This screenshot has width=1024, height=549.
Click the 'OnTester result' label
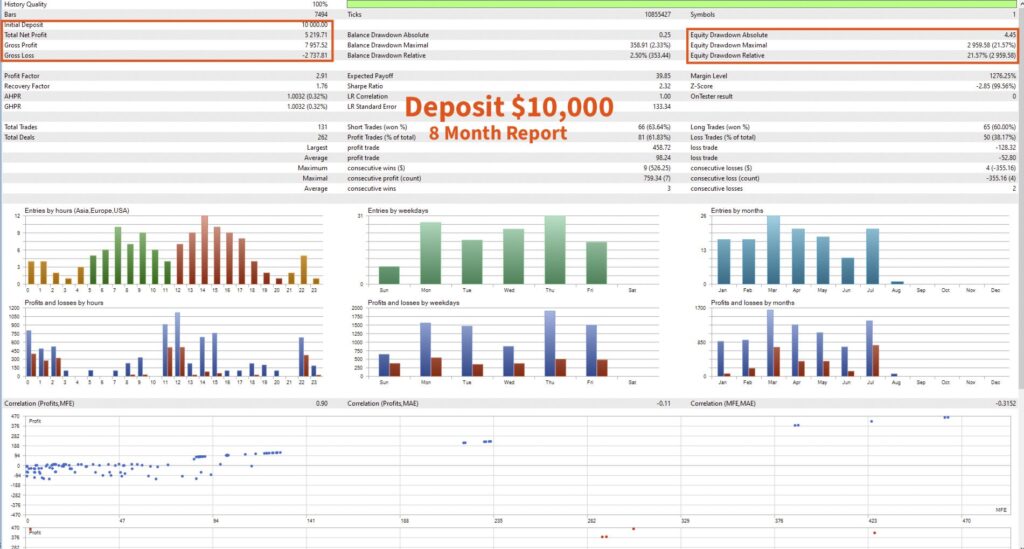click(x=711, y=97)
